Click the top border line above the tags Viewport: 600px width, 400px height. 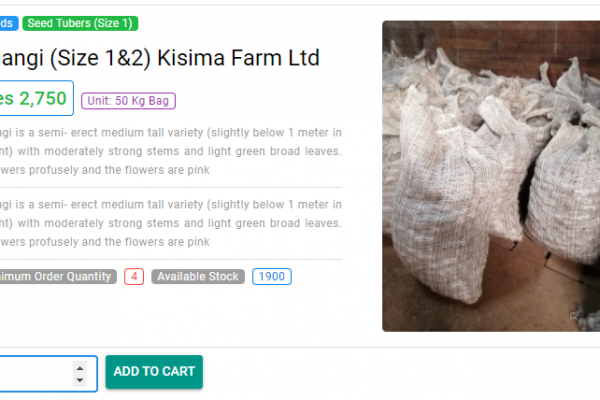(300, 5)
